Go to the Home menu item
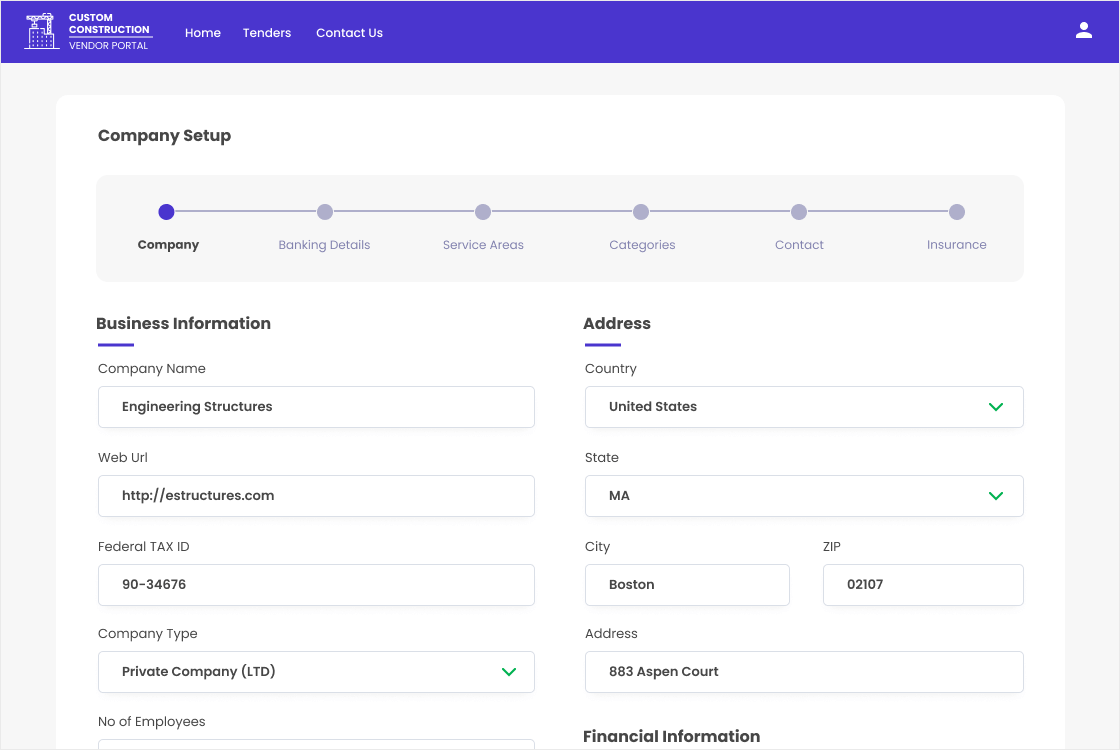 pos(203,33)
